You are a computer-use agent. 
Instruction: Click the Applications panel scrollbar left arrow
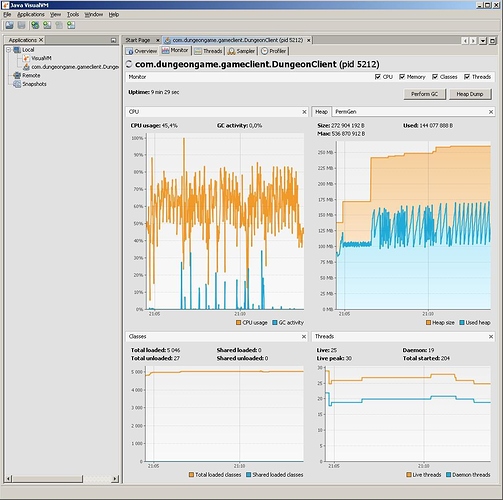tap(9, 479)
